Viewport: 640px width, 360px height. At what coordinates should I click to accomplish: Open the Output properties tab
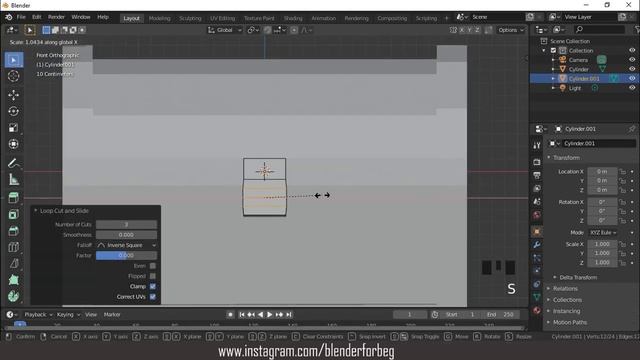coord(537,176)
